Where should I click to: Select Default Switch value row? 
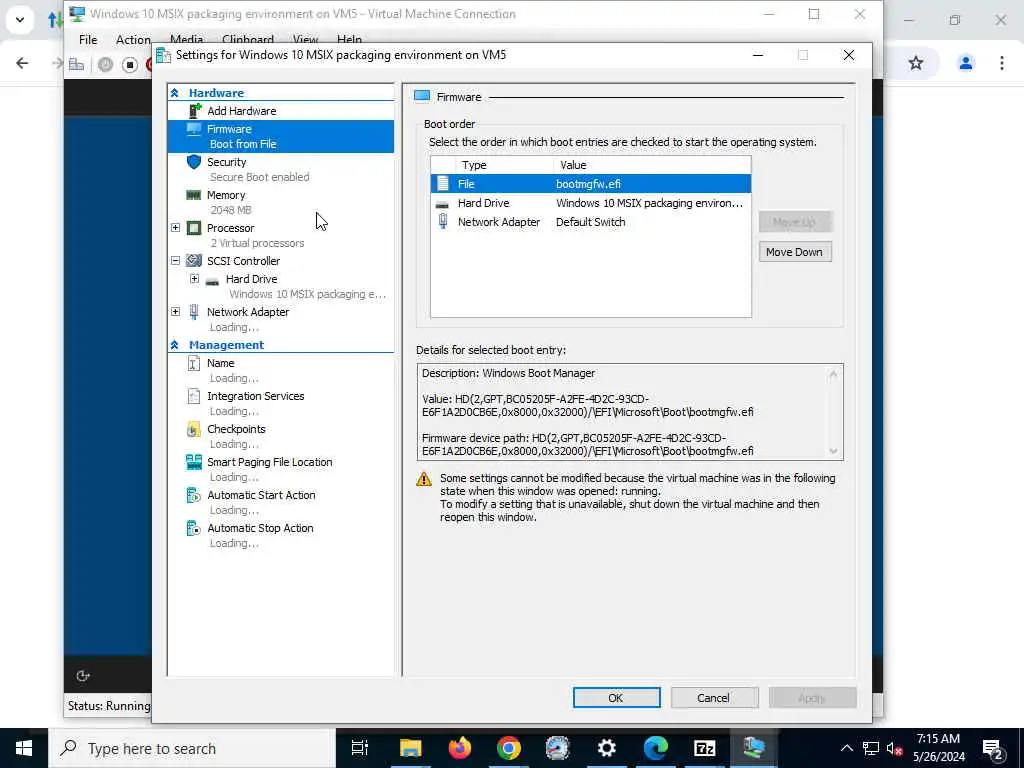click(590, 222)
